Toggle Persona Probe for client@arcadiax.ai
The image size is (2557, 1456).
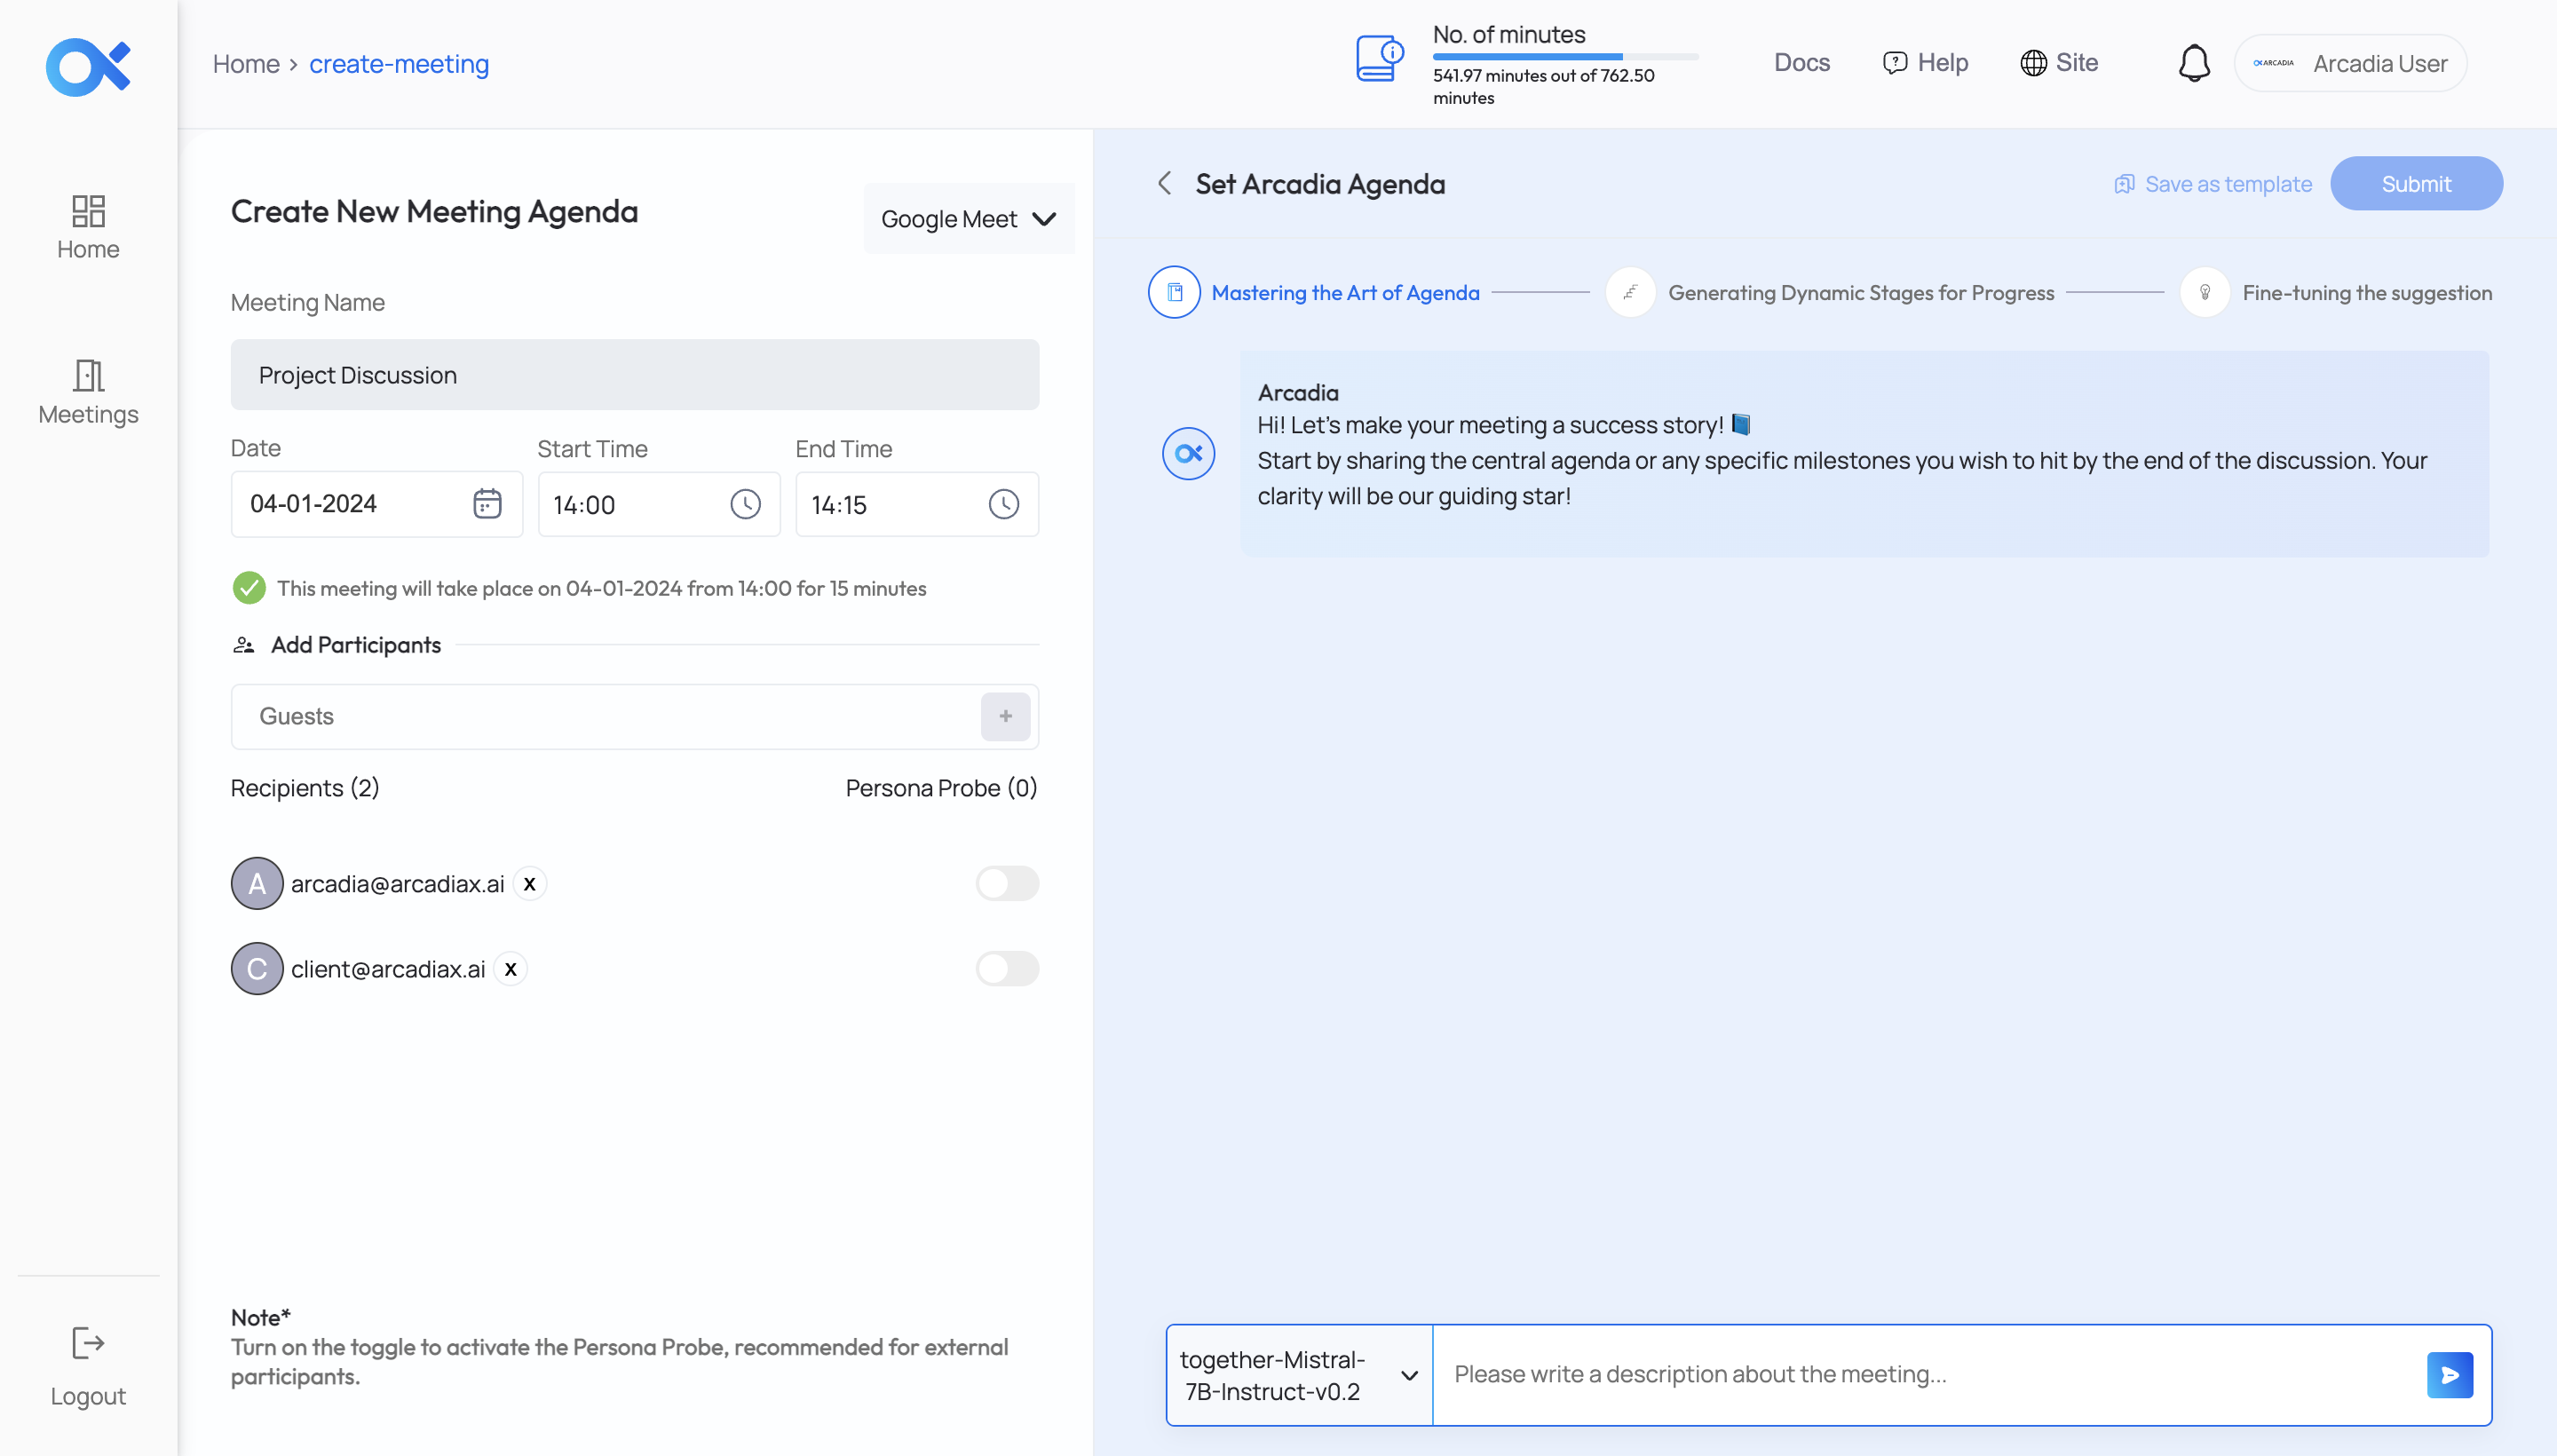pyautogui.click(x=1006, y=968)
